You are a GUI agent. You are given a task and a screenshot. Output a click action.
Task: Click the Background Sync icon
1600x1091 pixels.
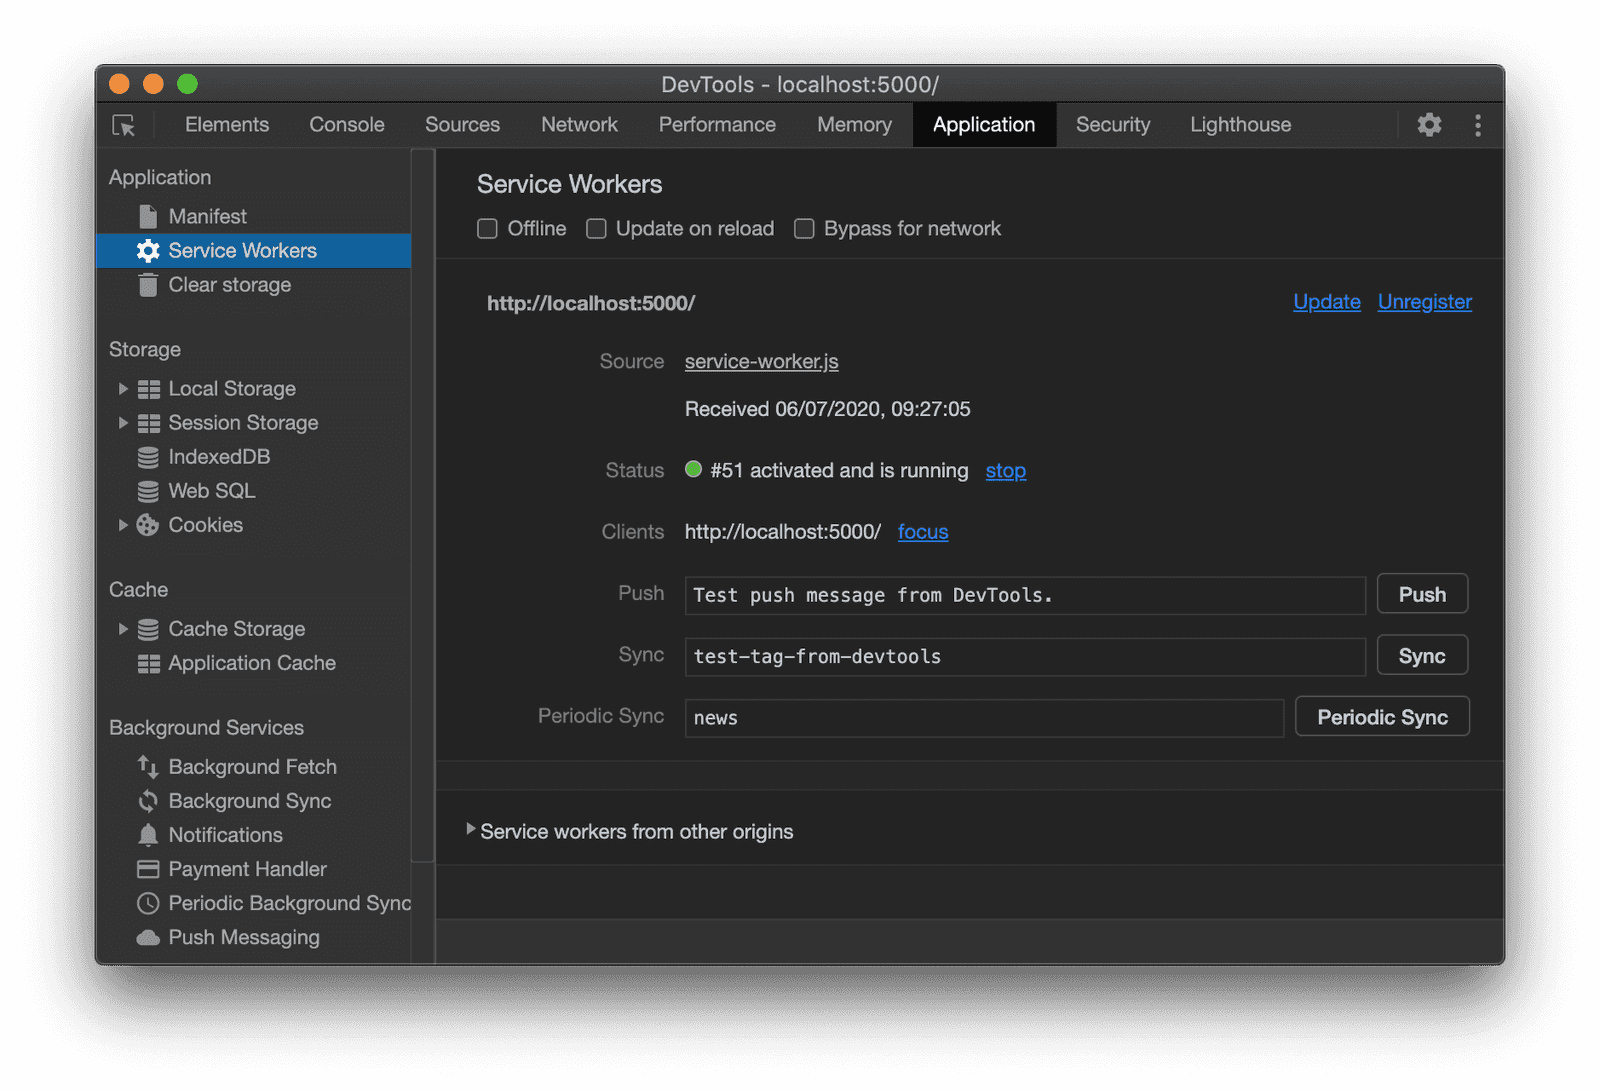coord(148,801)
